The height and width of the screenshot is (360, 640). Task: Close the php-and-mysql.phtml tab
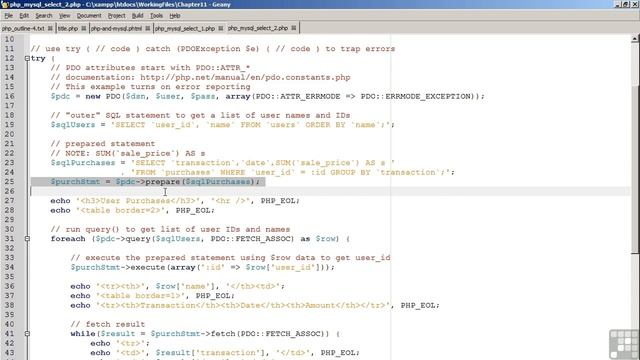pos(148,28)
